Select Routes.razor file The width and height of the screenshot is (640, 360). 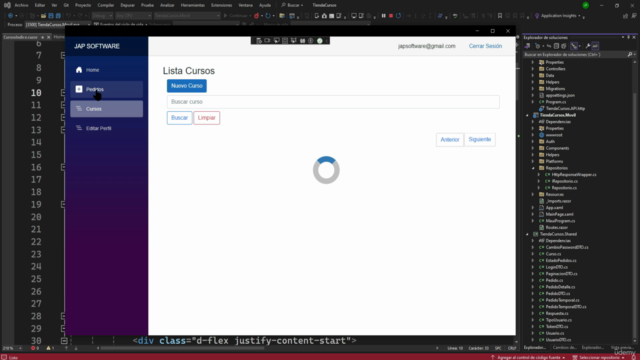pyautogui.click(x=557, y=227)
